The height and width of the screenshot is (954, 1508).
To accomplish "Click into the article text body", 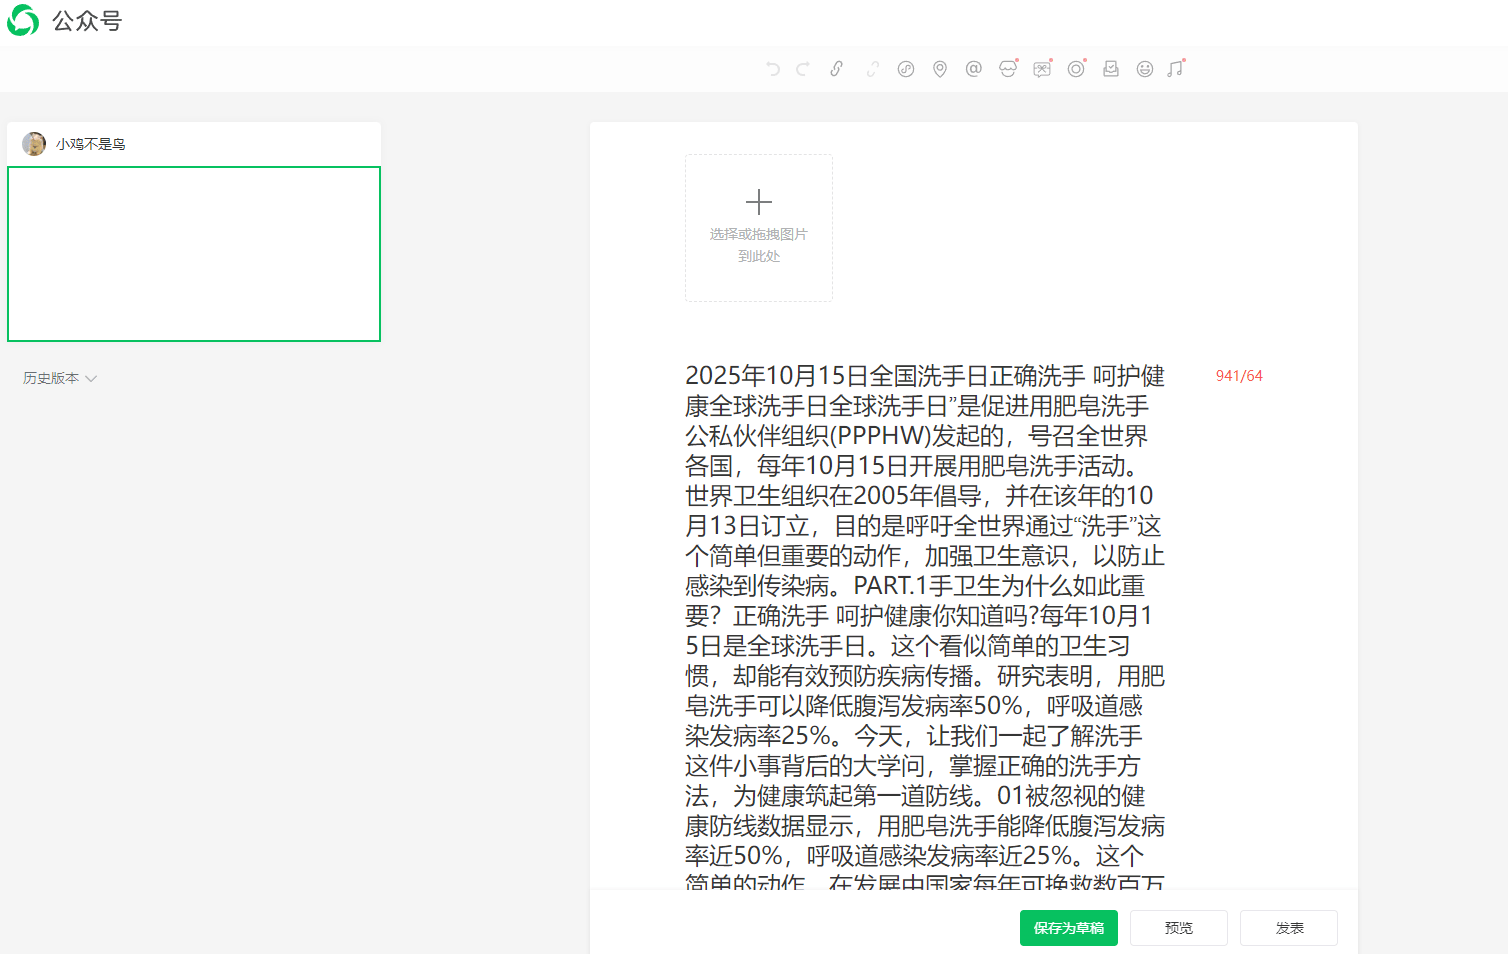I will [x=924, y=600].
